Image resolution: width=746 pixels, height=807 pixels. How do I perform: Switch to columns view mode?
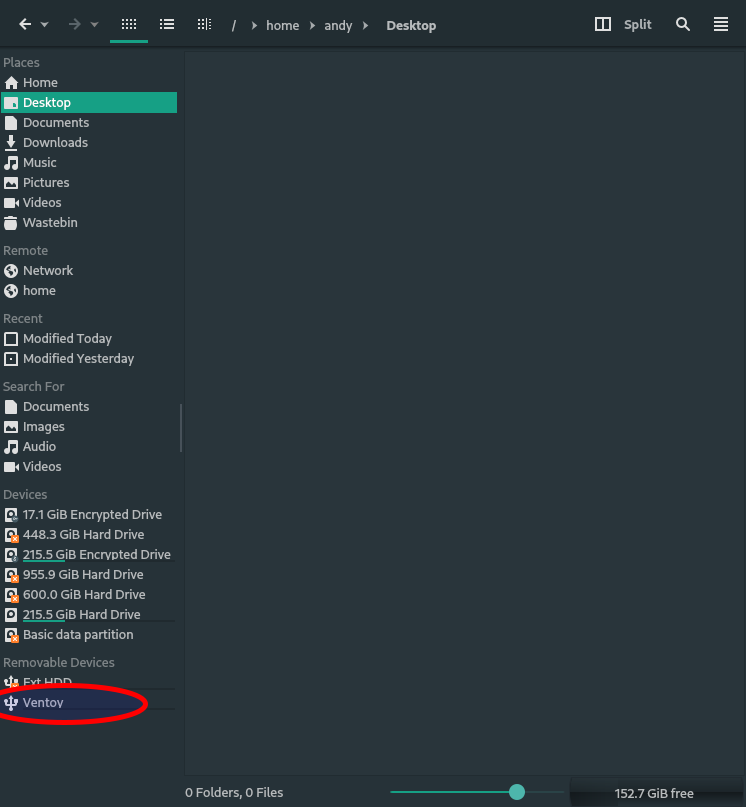(204, 24)
